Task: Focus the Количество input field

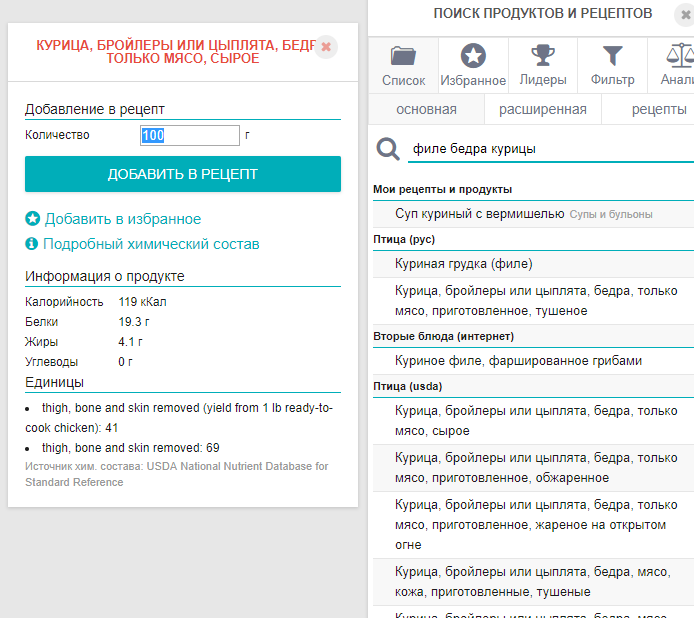Action: click(190, 135)
